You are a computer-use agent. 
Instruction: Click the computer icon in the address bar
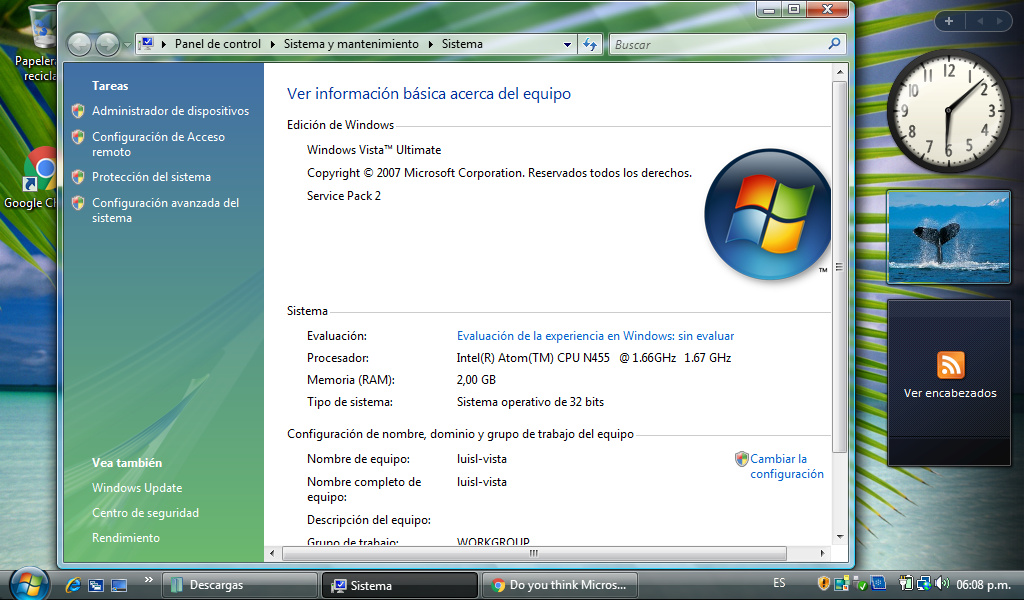[146, 44]
